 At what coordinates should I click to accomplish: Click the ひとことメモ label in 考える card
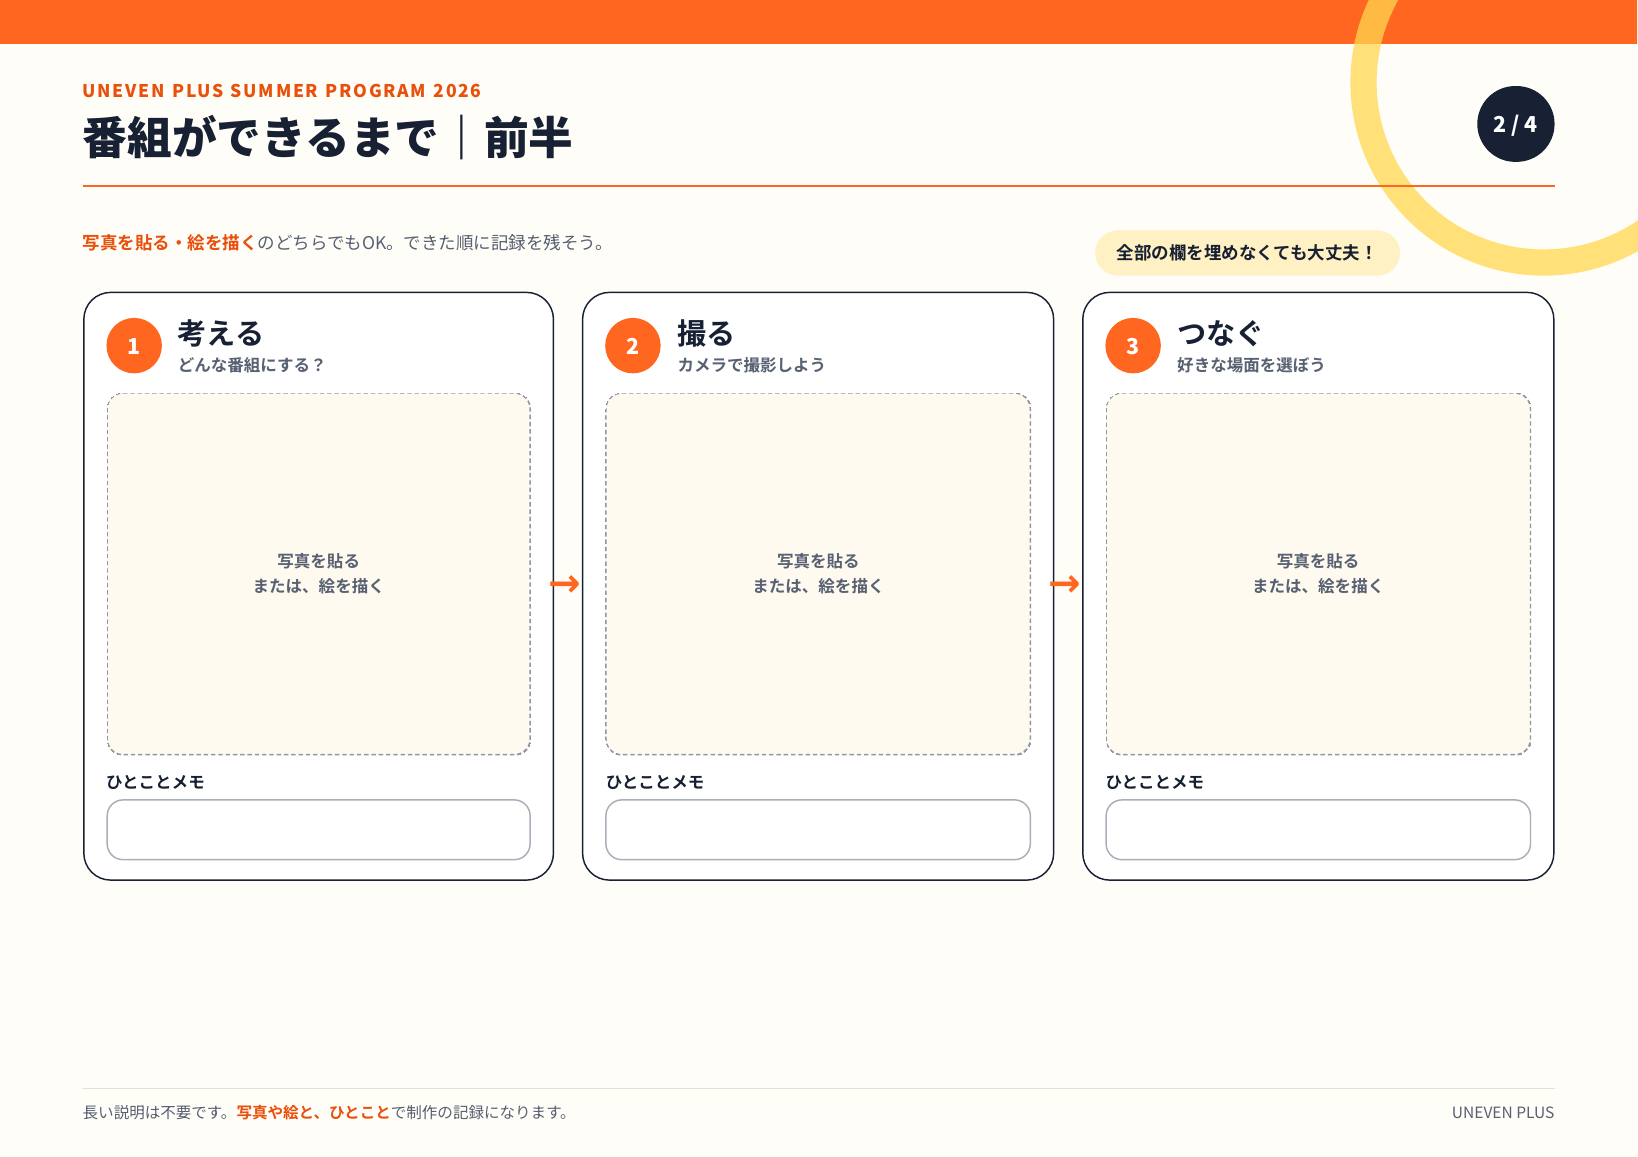coord(156,782)
